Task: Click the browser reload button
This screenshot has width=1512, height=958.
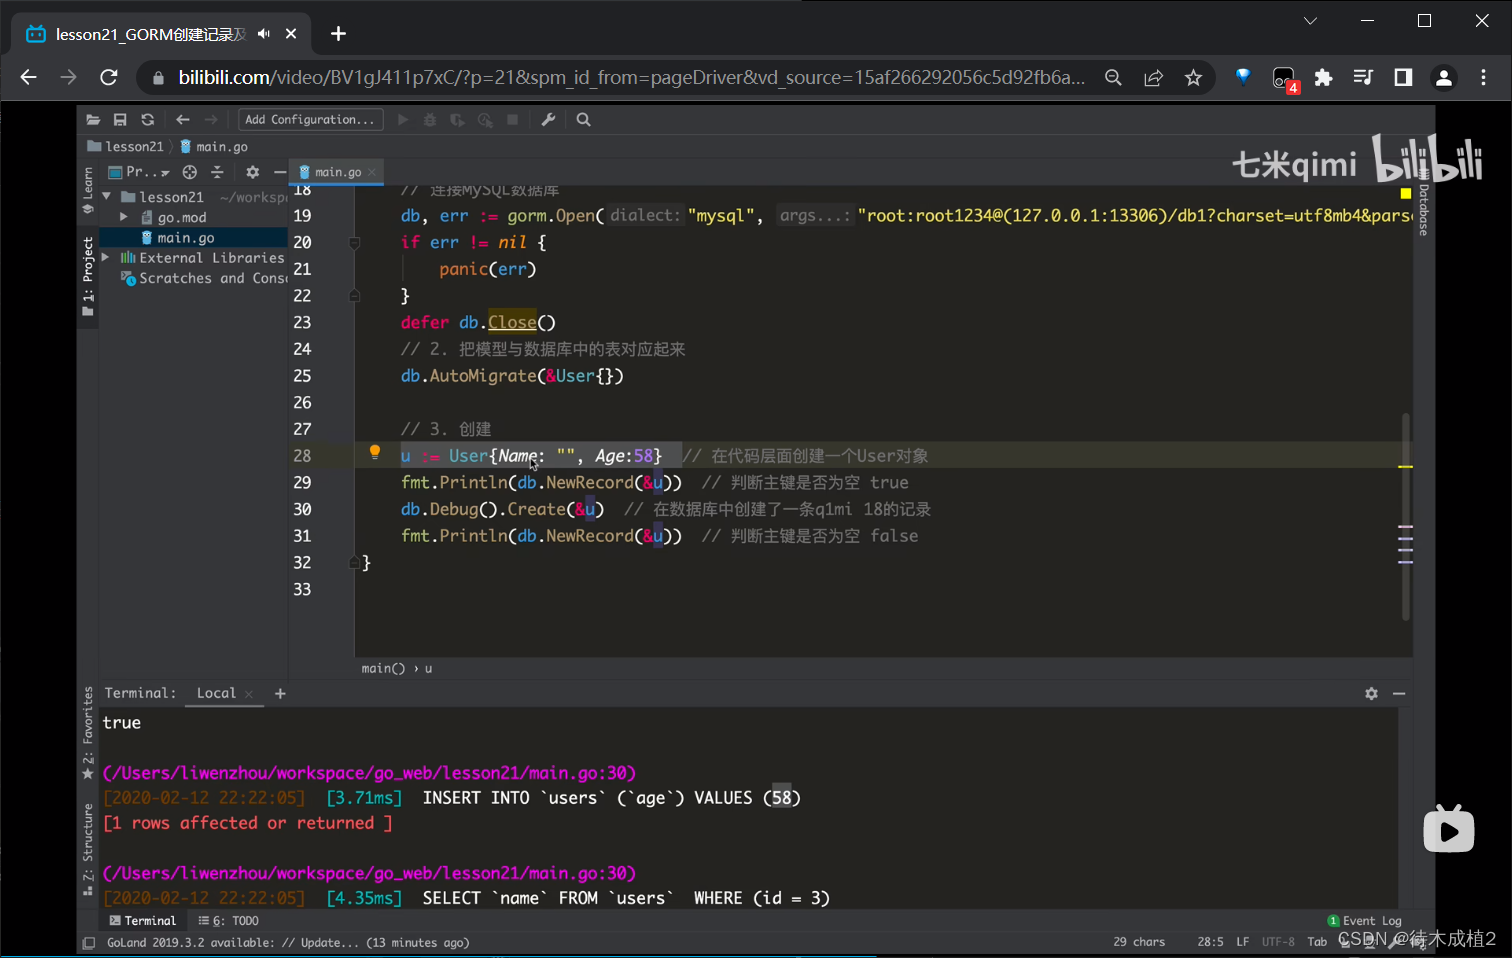Action: (x=109, y=77)
